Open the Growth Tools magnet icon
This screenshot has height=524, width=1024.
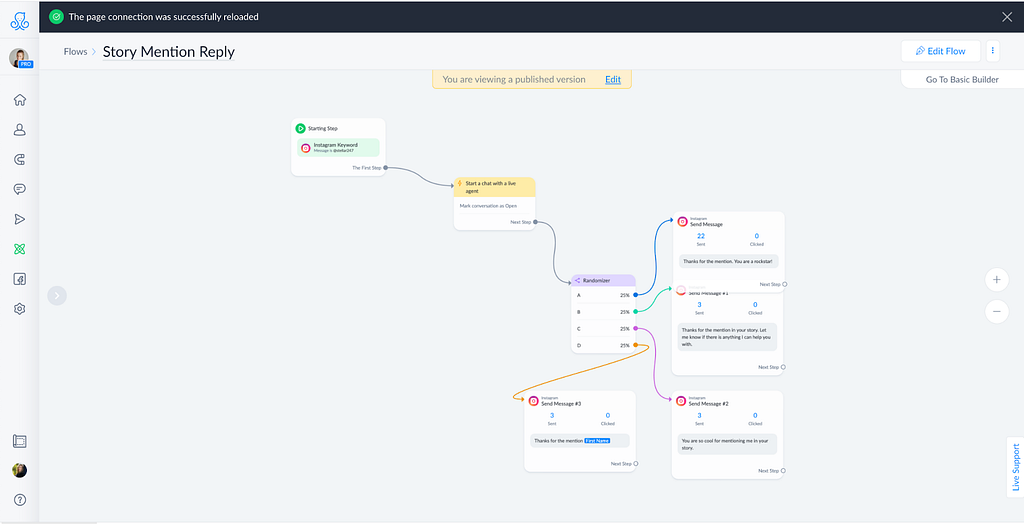pos(20,159)
